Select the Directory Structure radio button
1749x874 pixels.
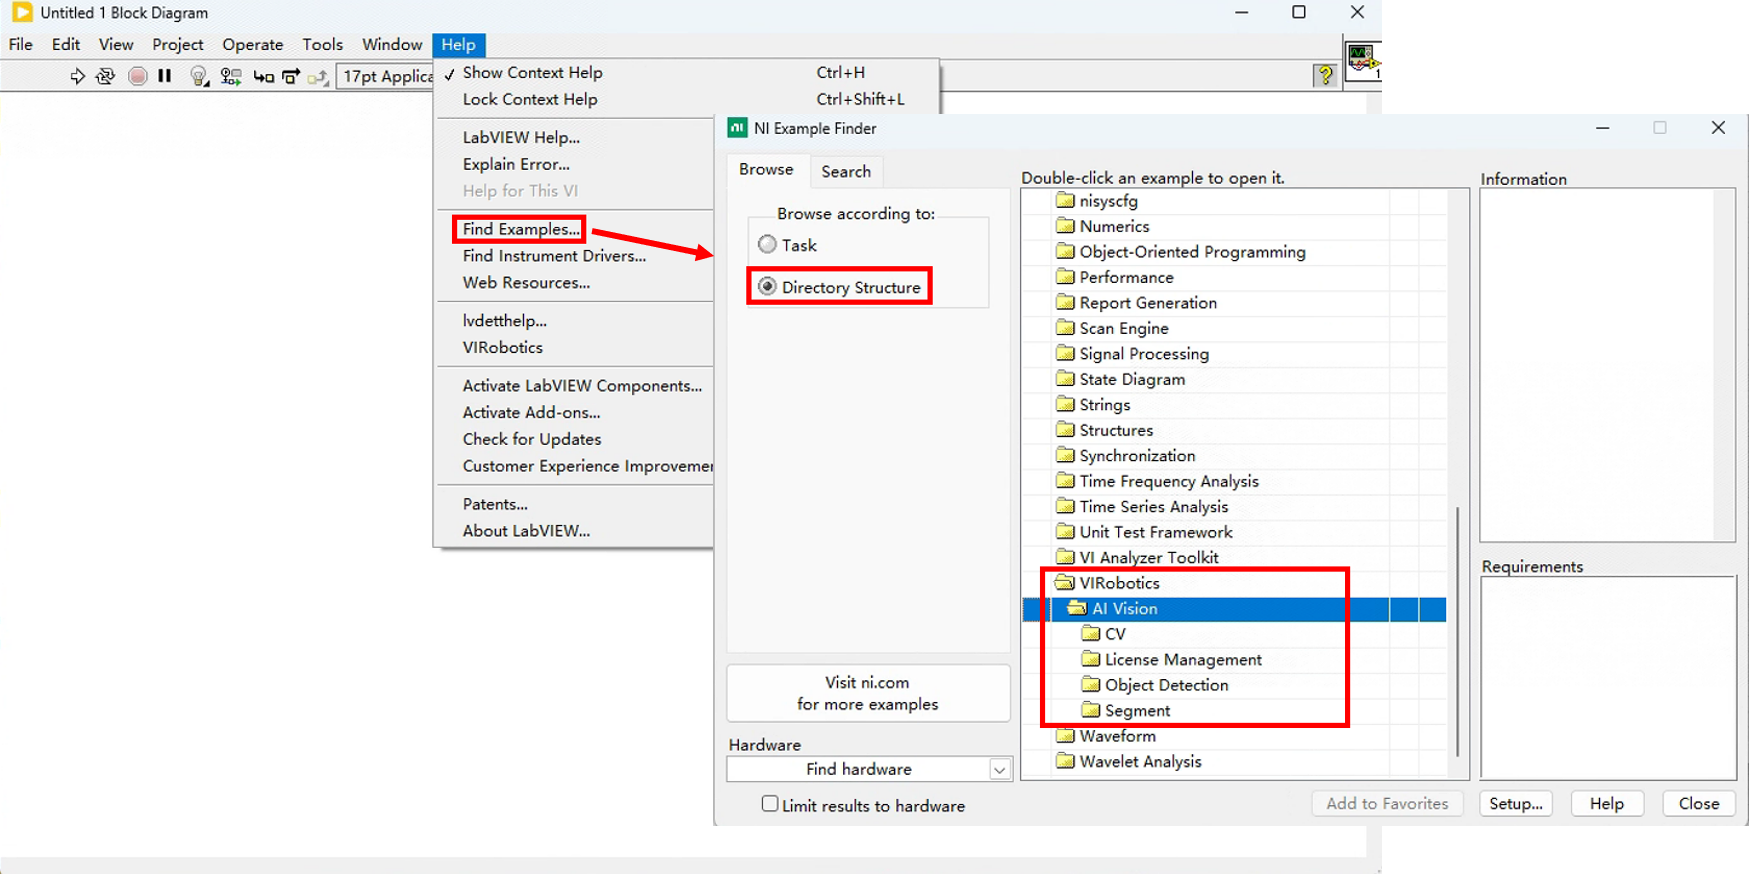click(767, 287)
